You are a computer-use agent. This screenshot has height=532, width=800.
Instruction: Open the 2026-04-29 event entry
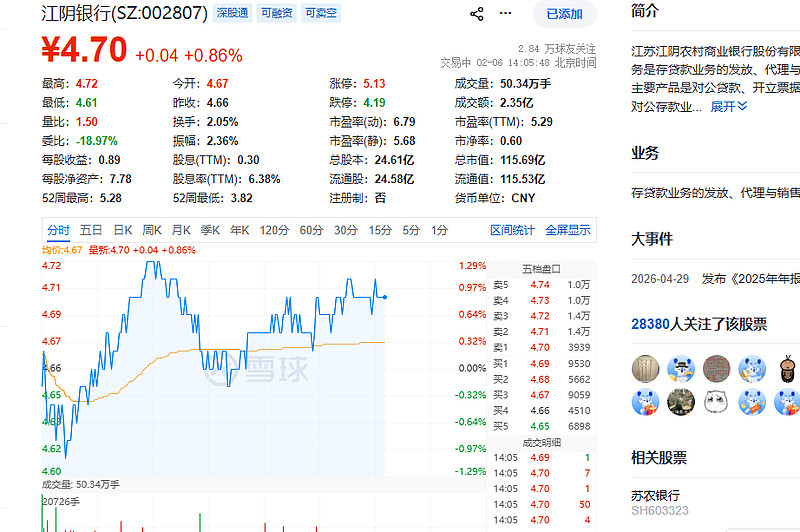(x=715, y=279)
